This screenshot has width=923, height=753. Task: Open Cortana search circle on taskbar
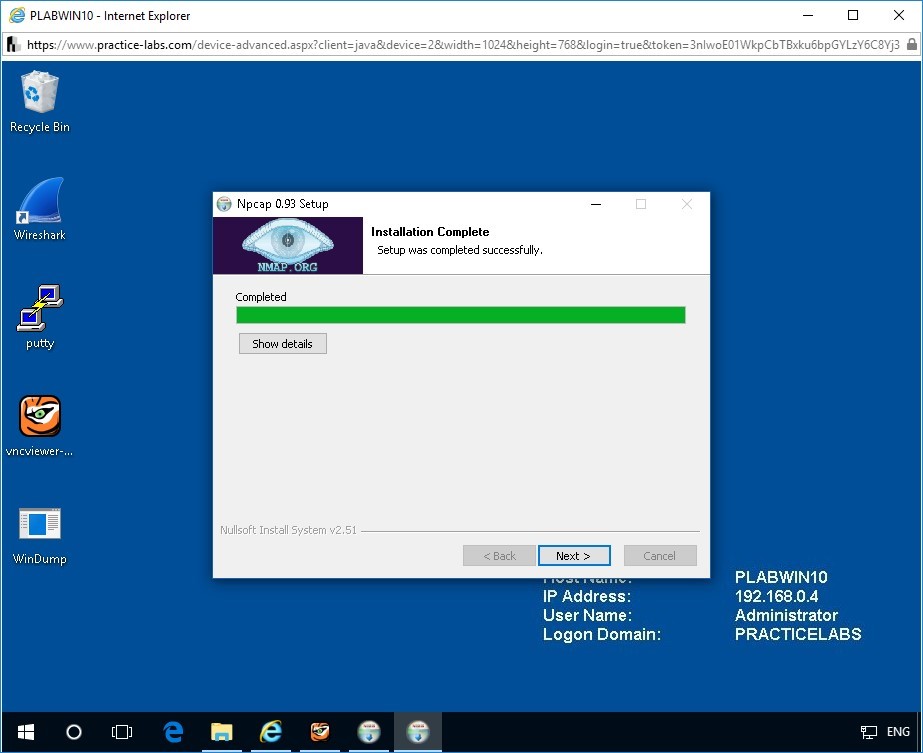(74, 732)
